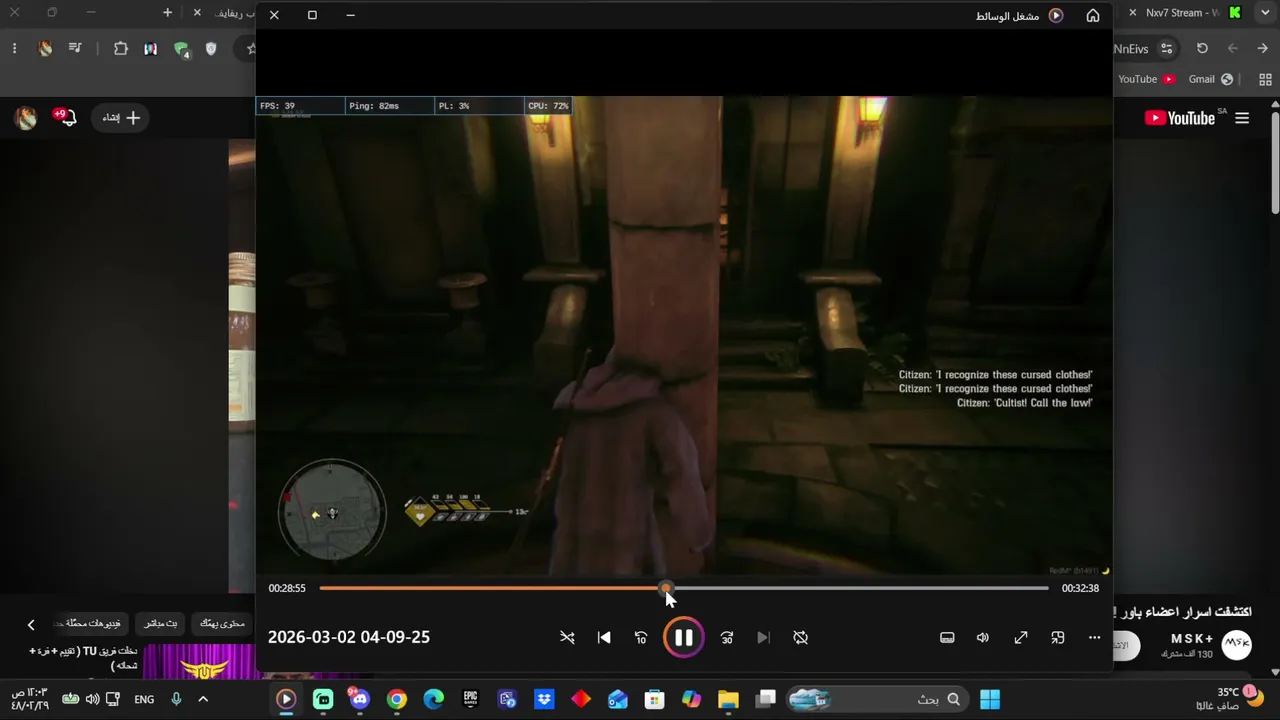Screen dimensions: 1280x720
Task: Open subtitles and captions options
Action: [x=947, y=637]
